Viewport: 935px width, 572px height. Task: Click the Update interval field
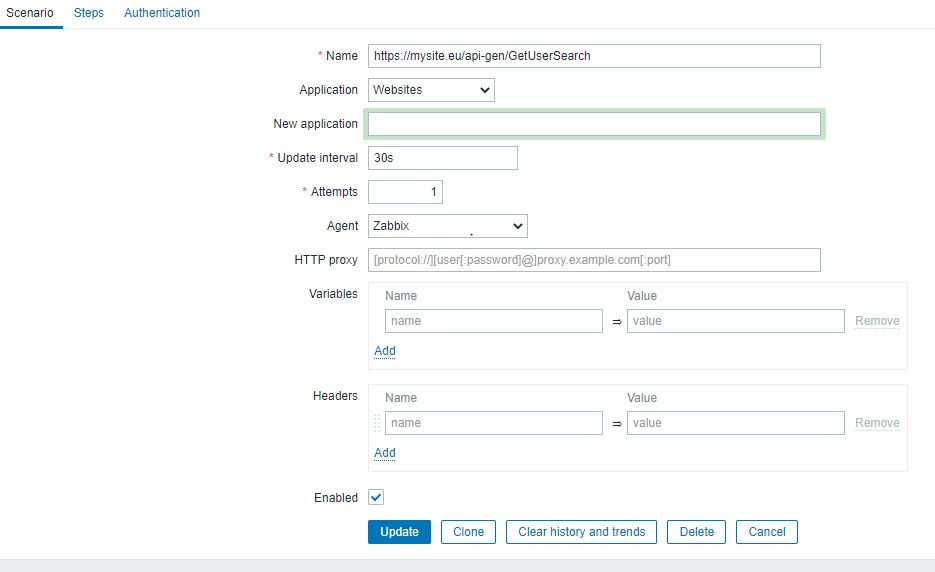(442, 158)
